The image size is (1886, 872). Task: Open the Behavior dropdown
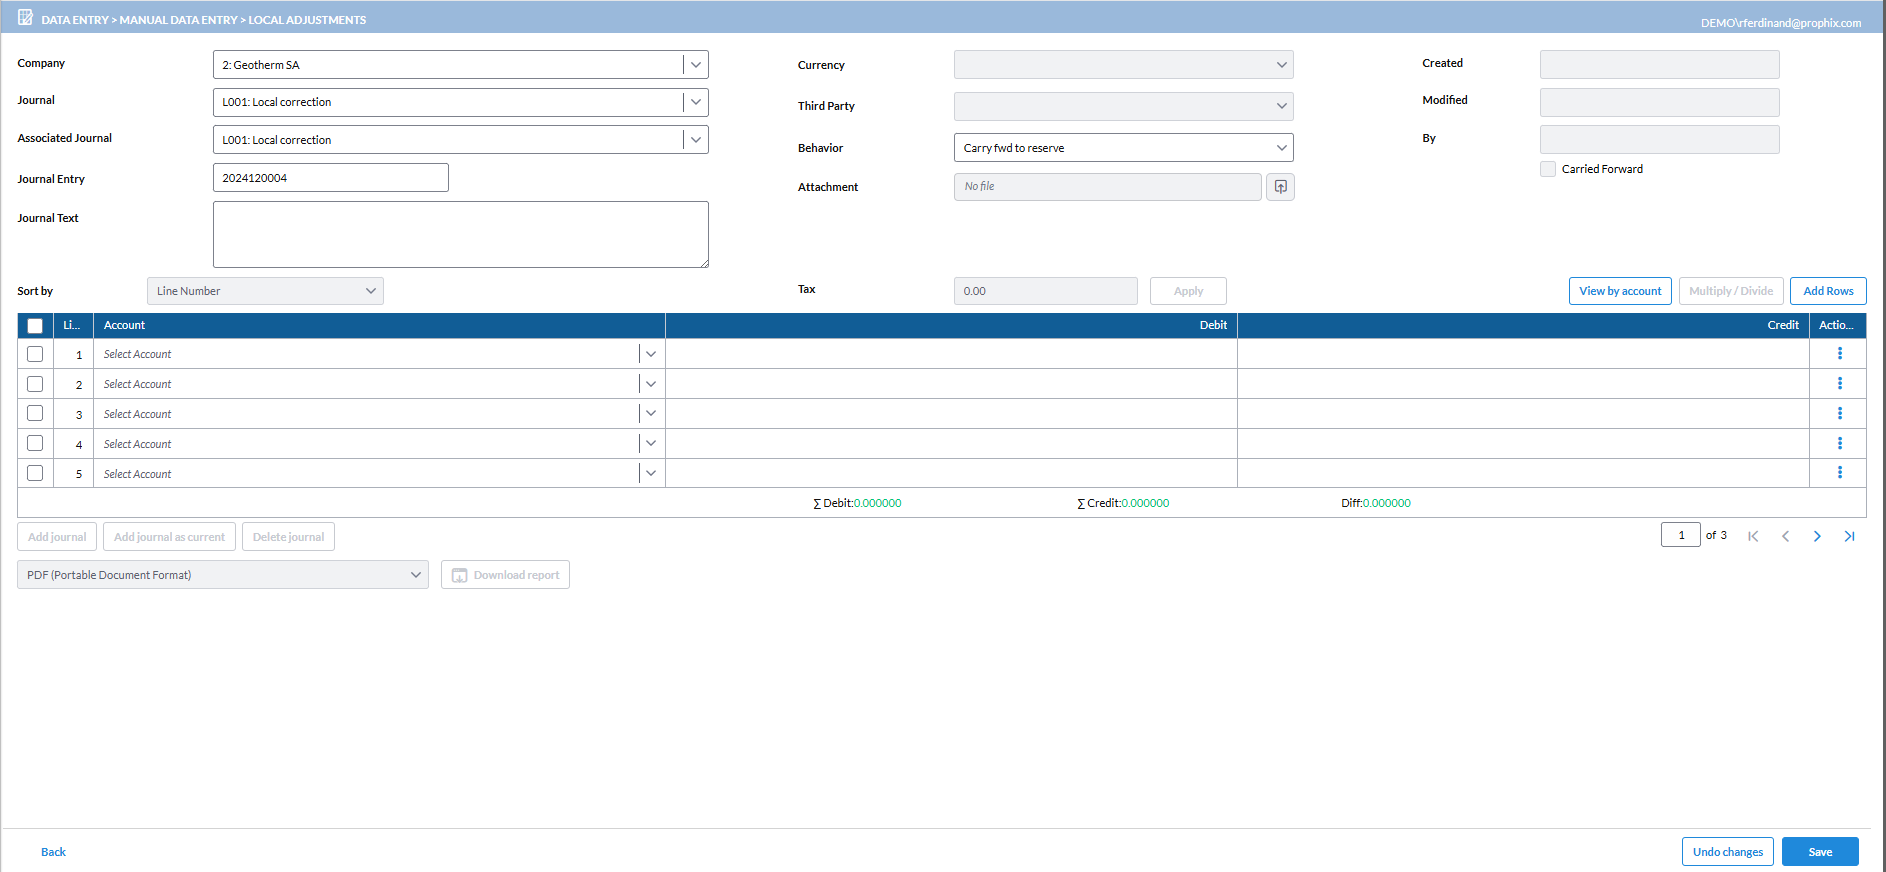(1281, 148)
